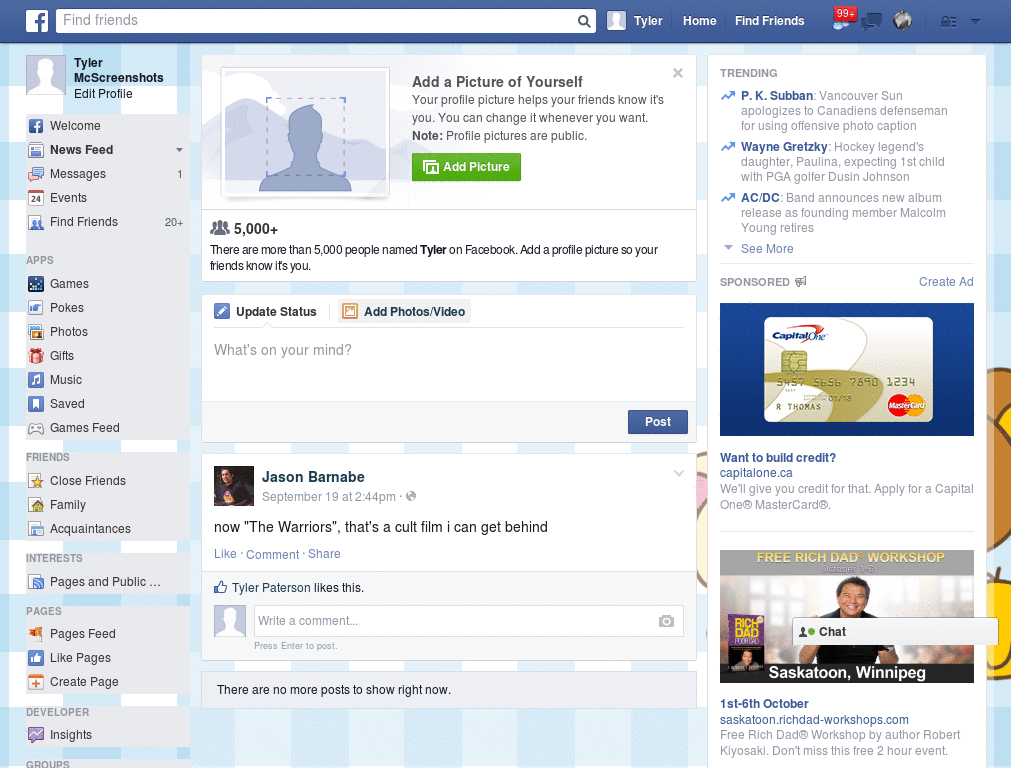This screenshot has height=768, width=1024.
Task: Open the notifications globe icon
Action: click(x=903, y=21)
